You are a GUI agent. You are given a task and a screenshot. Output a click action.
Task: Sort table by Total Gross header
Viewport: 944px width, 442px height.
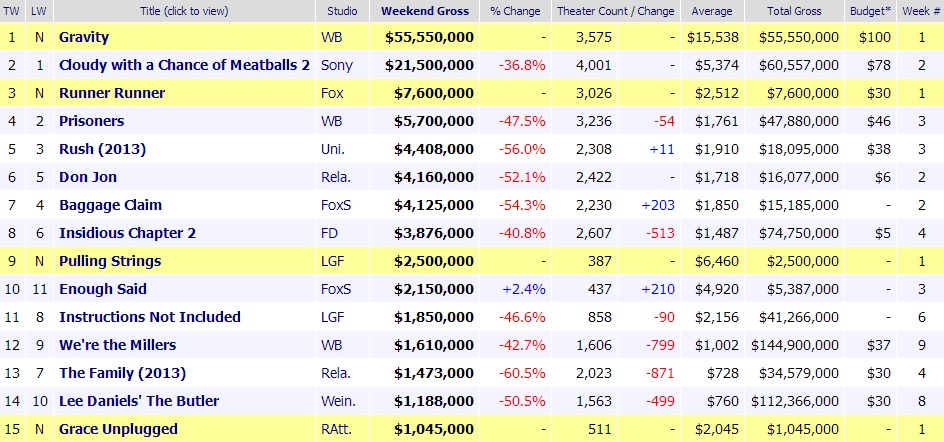click(795, 11)
